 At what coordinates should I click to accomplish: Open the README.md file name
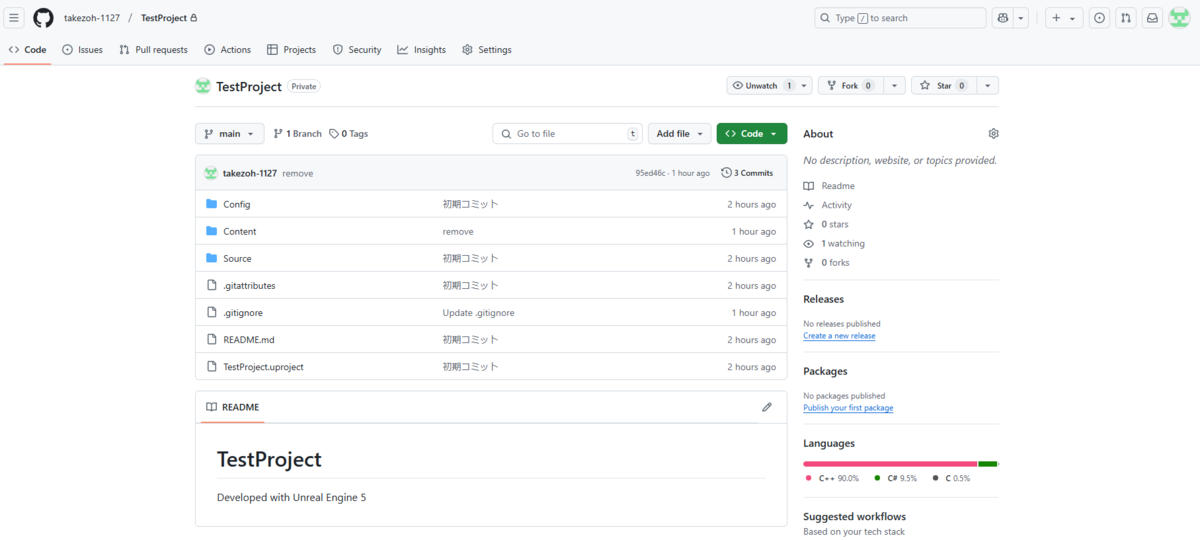[x=249, y=339]
